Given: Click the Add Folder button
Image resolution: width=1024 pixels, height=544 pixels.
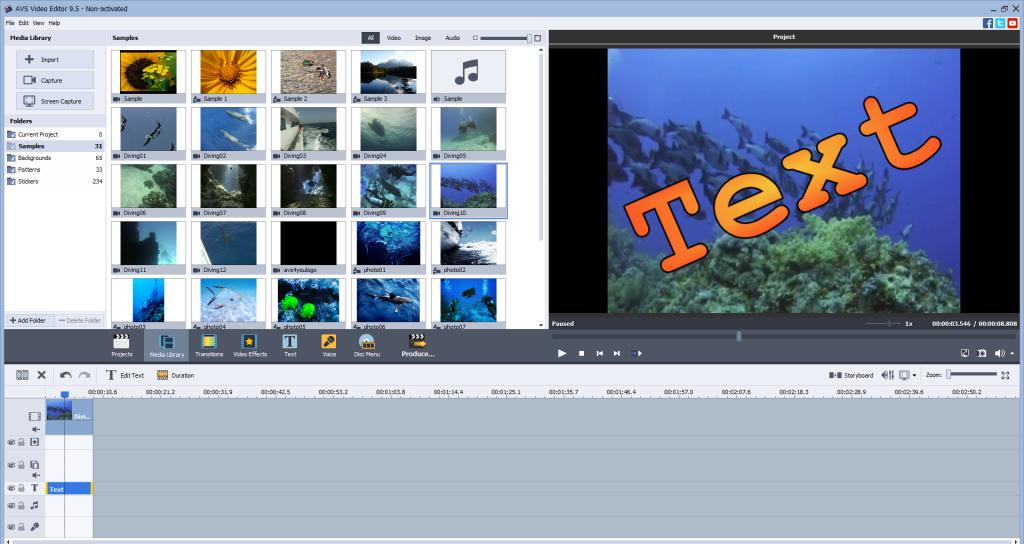Looking at the screenshot, I should point(29,320).
